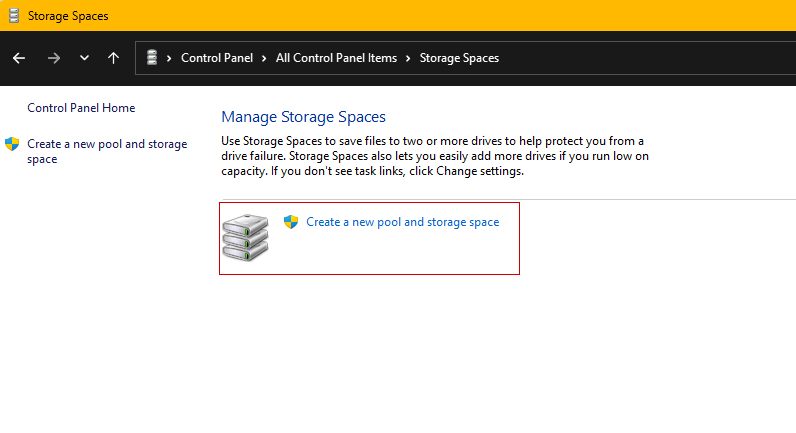Click the stacked hard drives icon

coord(245,238)
